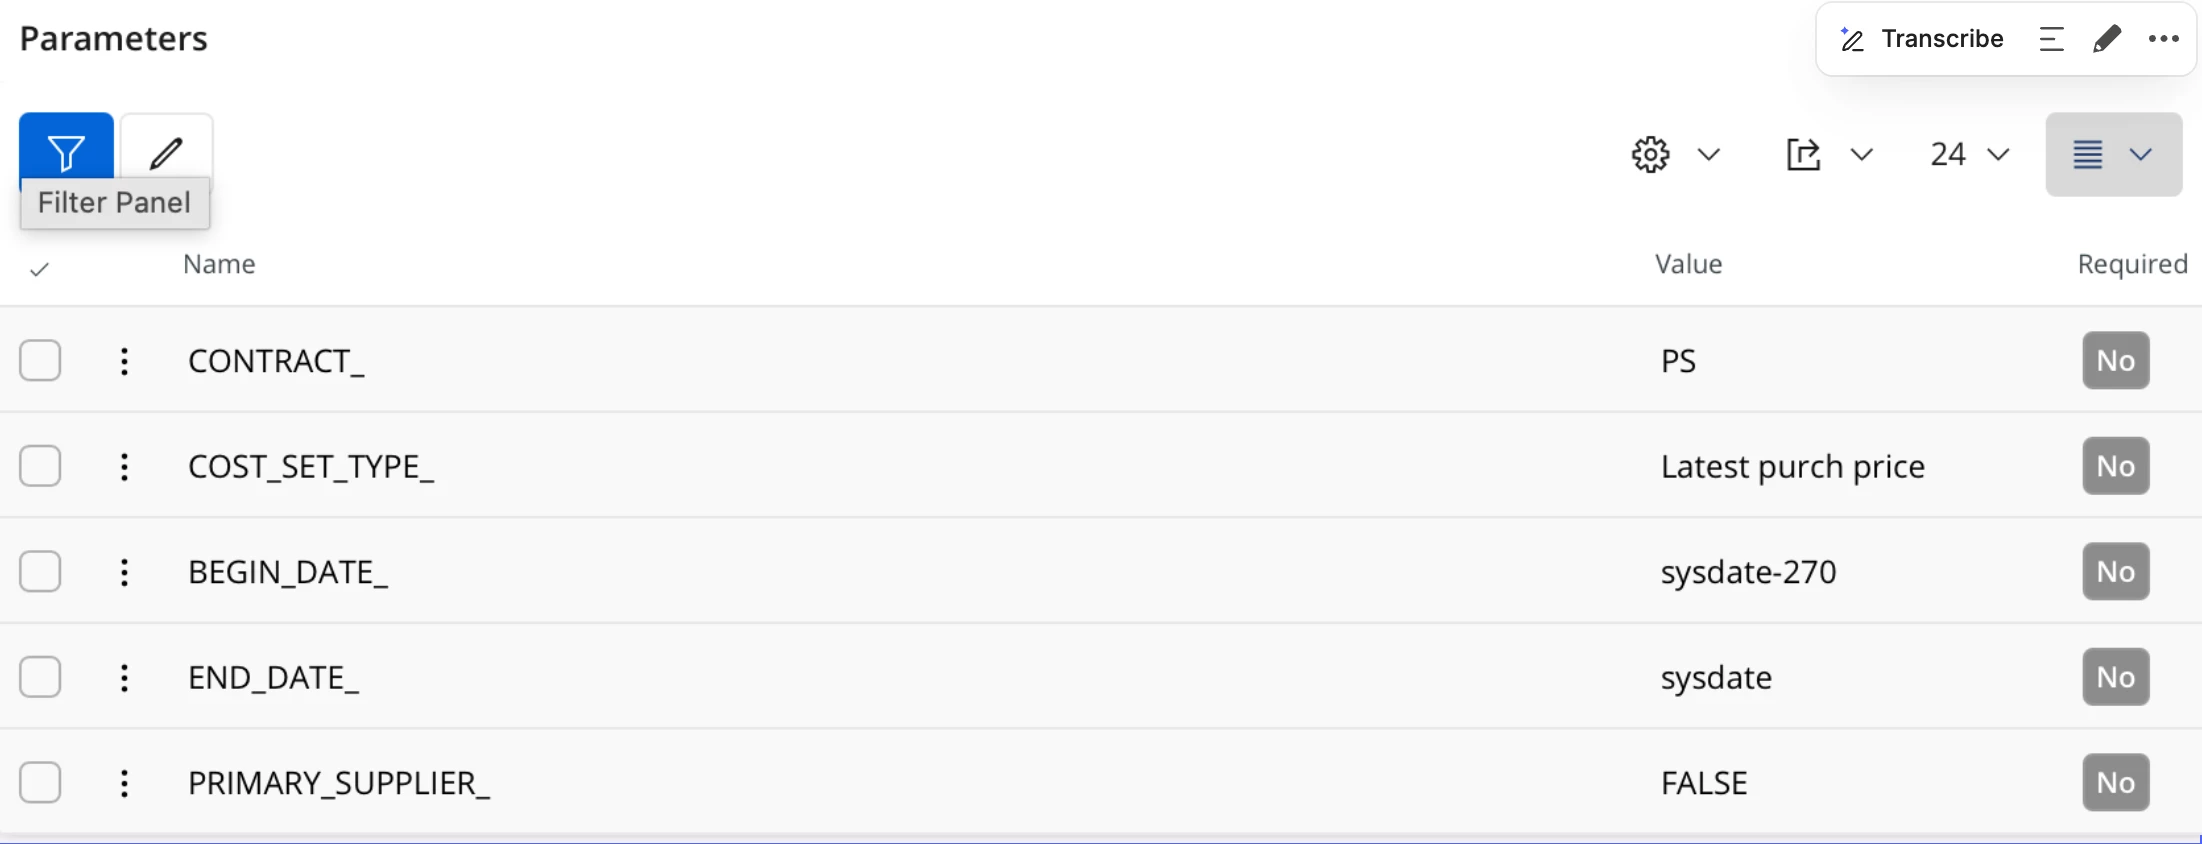The image size is (2202, 844).
Task: Expand the settings gear dropdown arrow
Action: pyautogui.click(x=1709, y=154)
